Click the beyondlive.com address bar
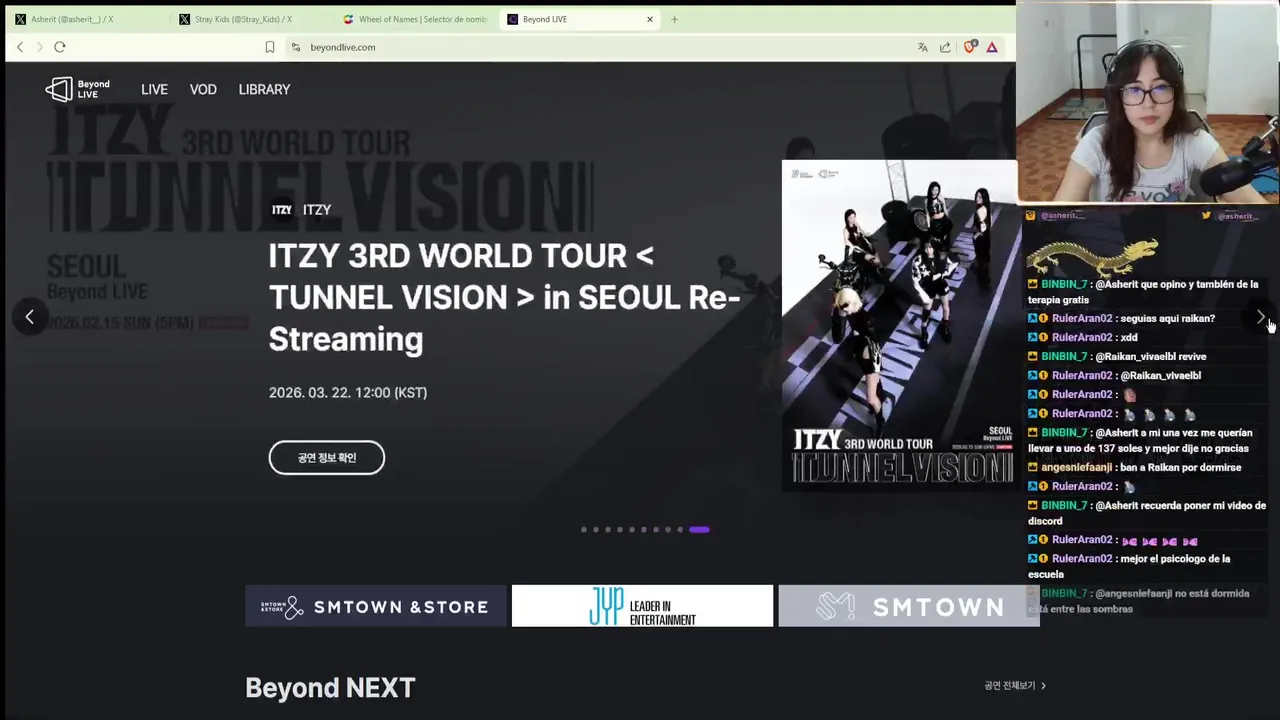 pos(600,47)
